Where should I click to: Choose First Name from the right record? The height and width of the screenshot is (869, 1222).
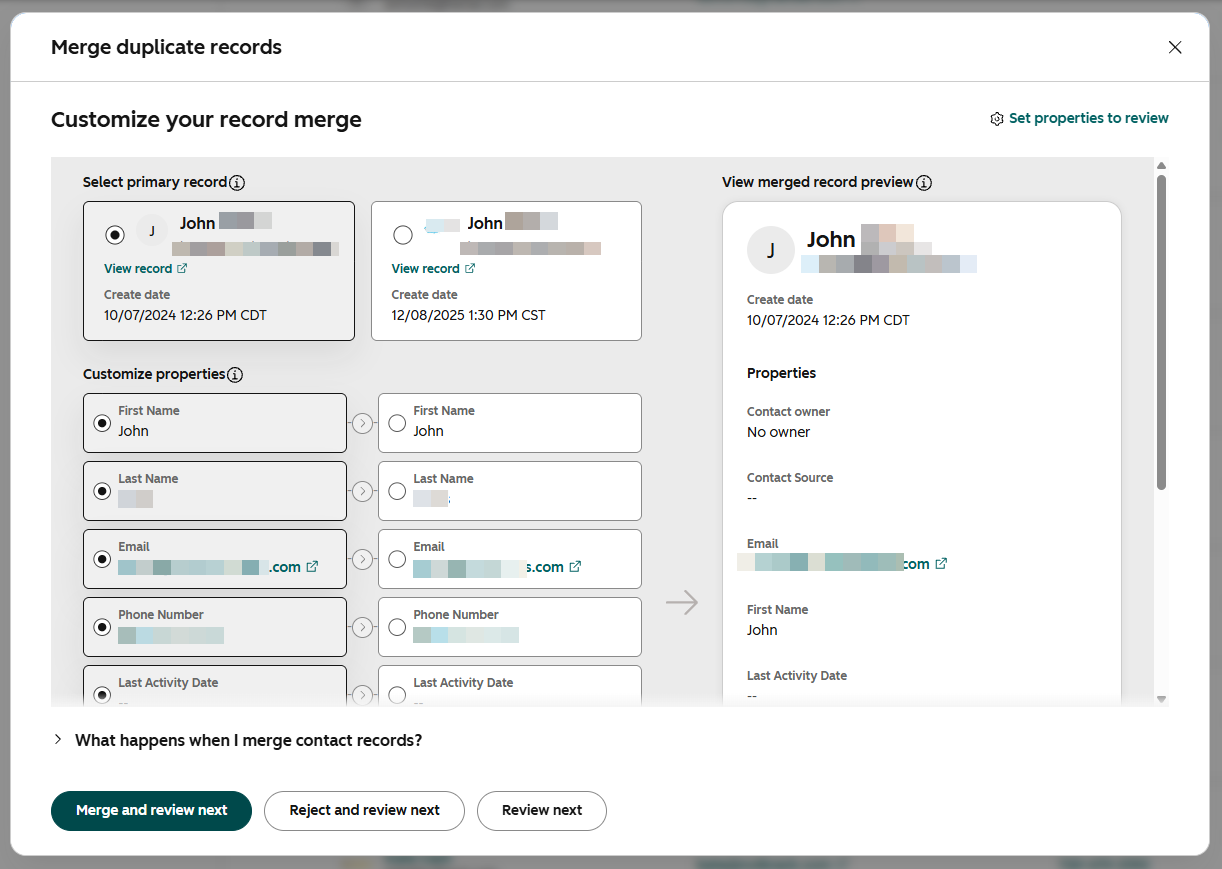[397, 423]
